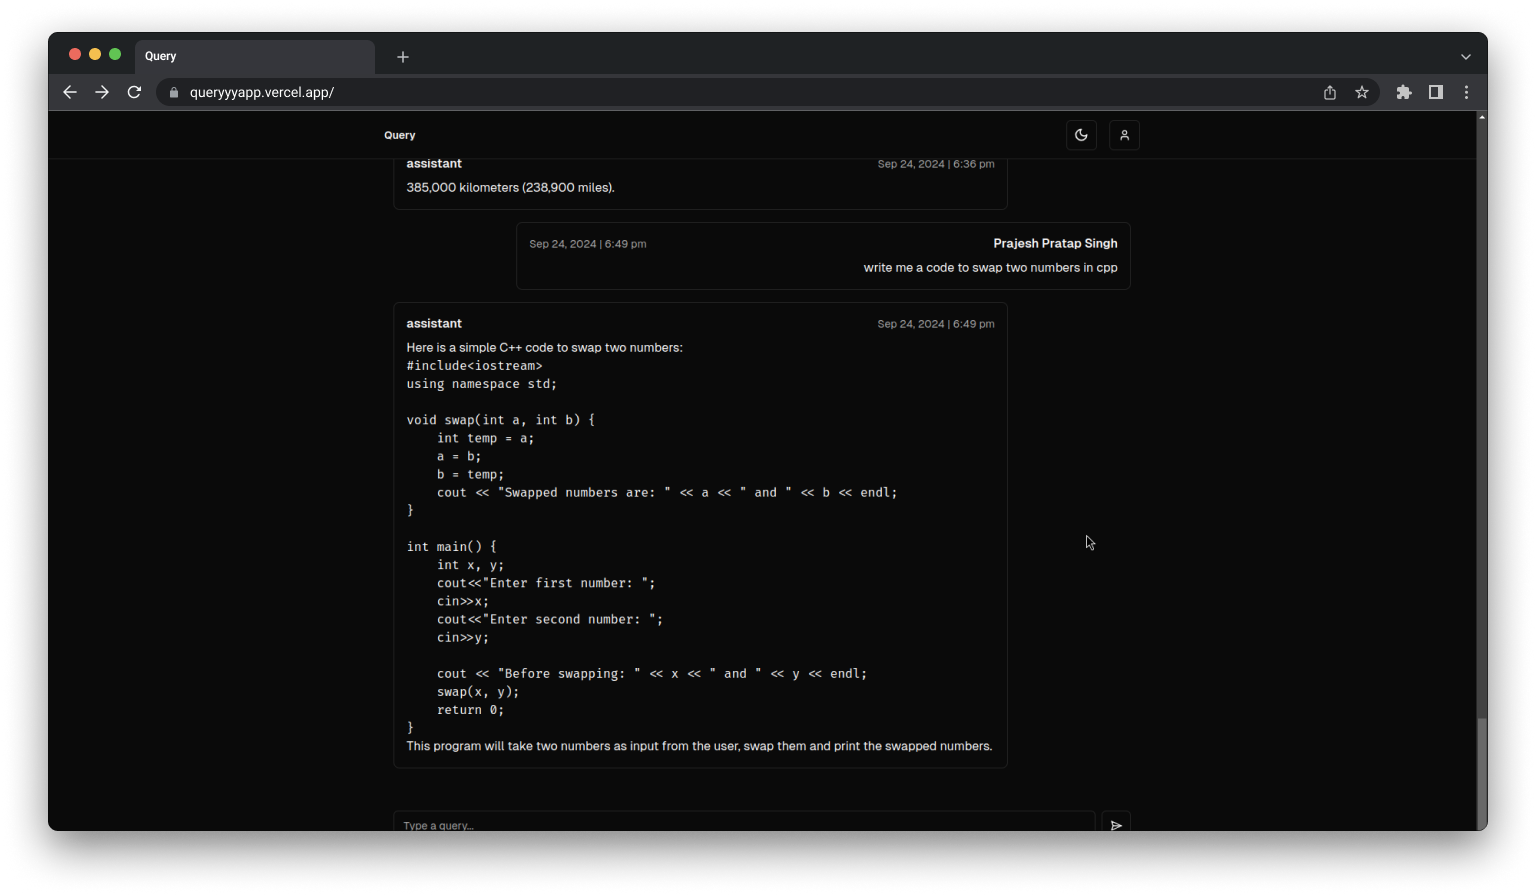1536x895 pixels.
Task: Expand the tab search chevron
Action: click(x=1466, y=57)
